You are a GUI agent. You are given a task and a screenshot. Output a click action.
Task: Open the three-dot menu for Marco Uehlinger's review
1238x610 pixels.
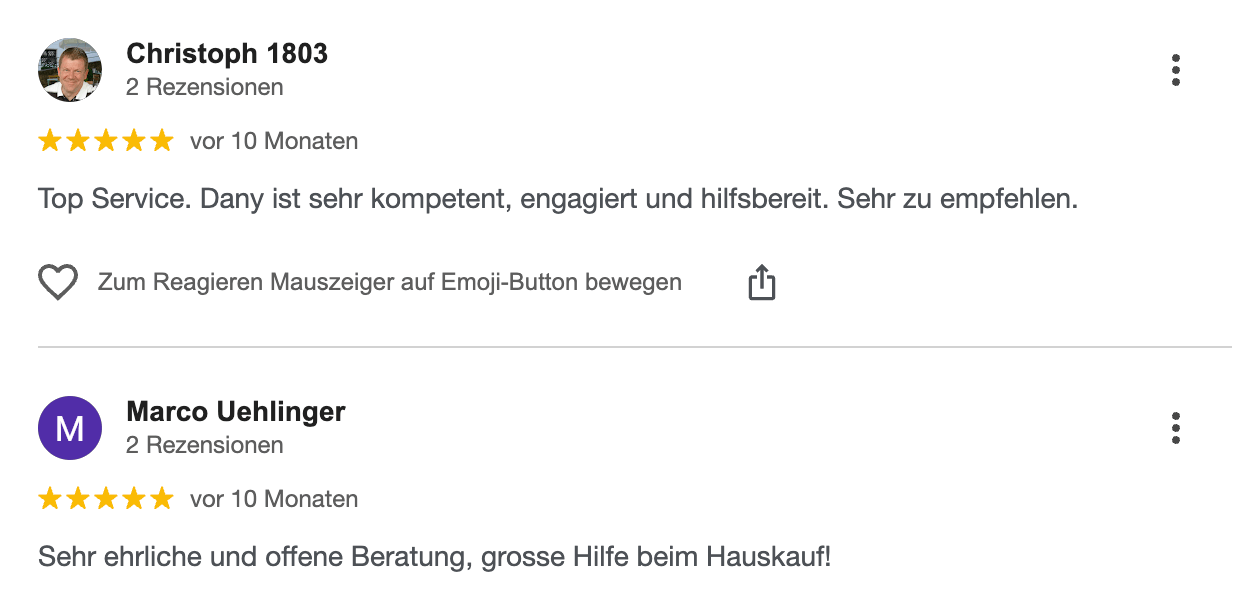1176,428
